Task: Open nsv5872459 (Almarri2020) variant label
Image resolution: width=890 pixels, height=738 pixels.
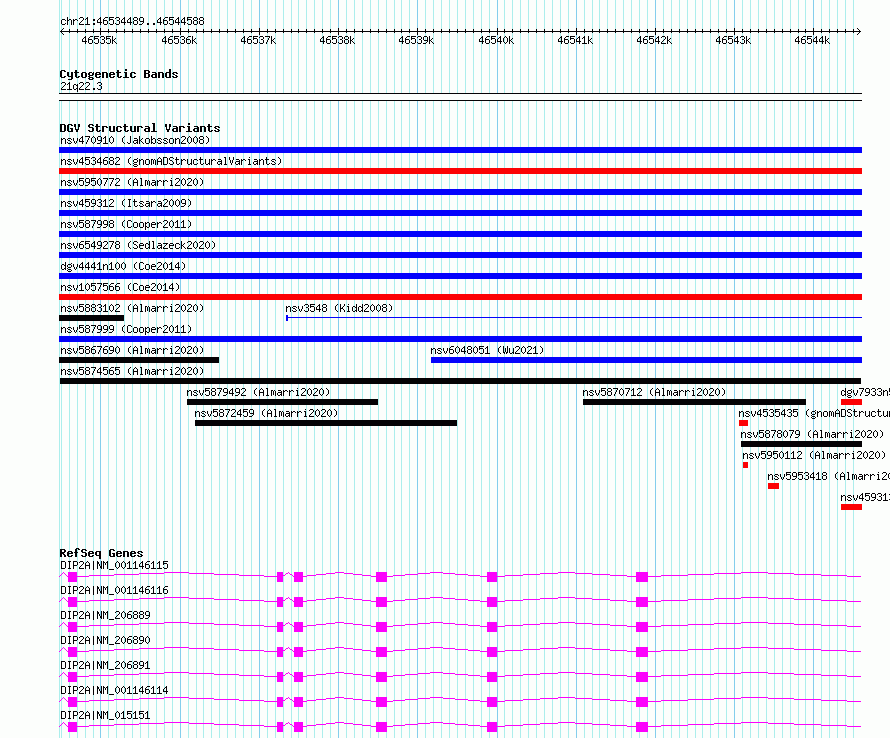Action: point(266,413)
